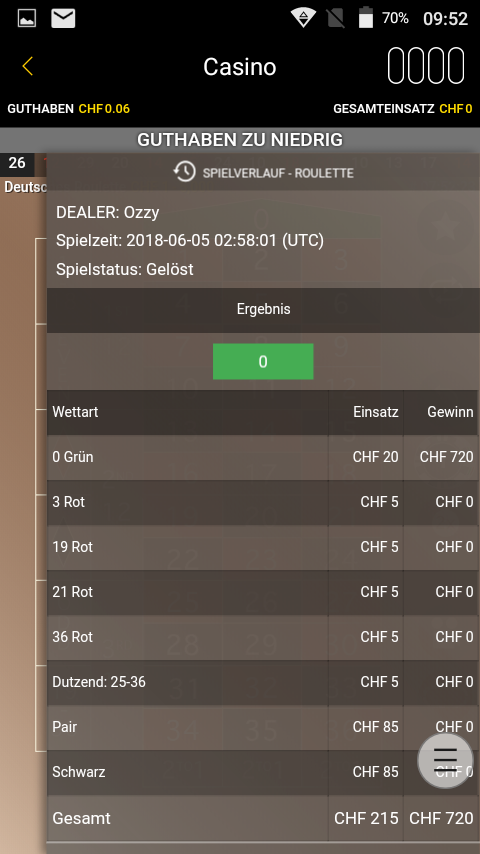Click the history clock icon
The width and height of the screenshot is (480, 854).
click(x=184, y=172)
